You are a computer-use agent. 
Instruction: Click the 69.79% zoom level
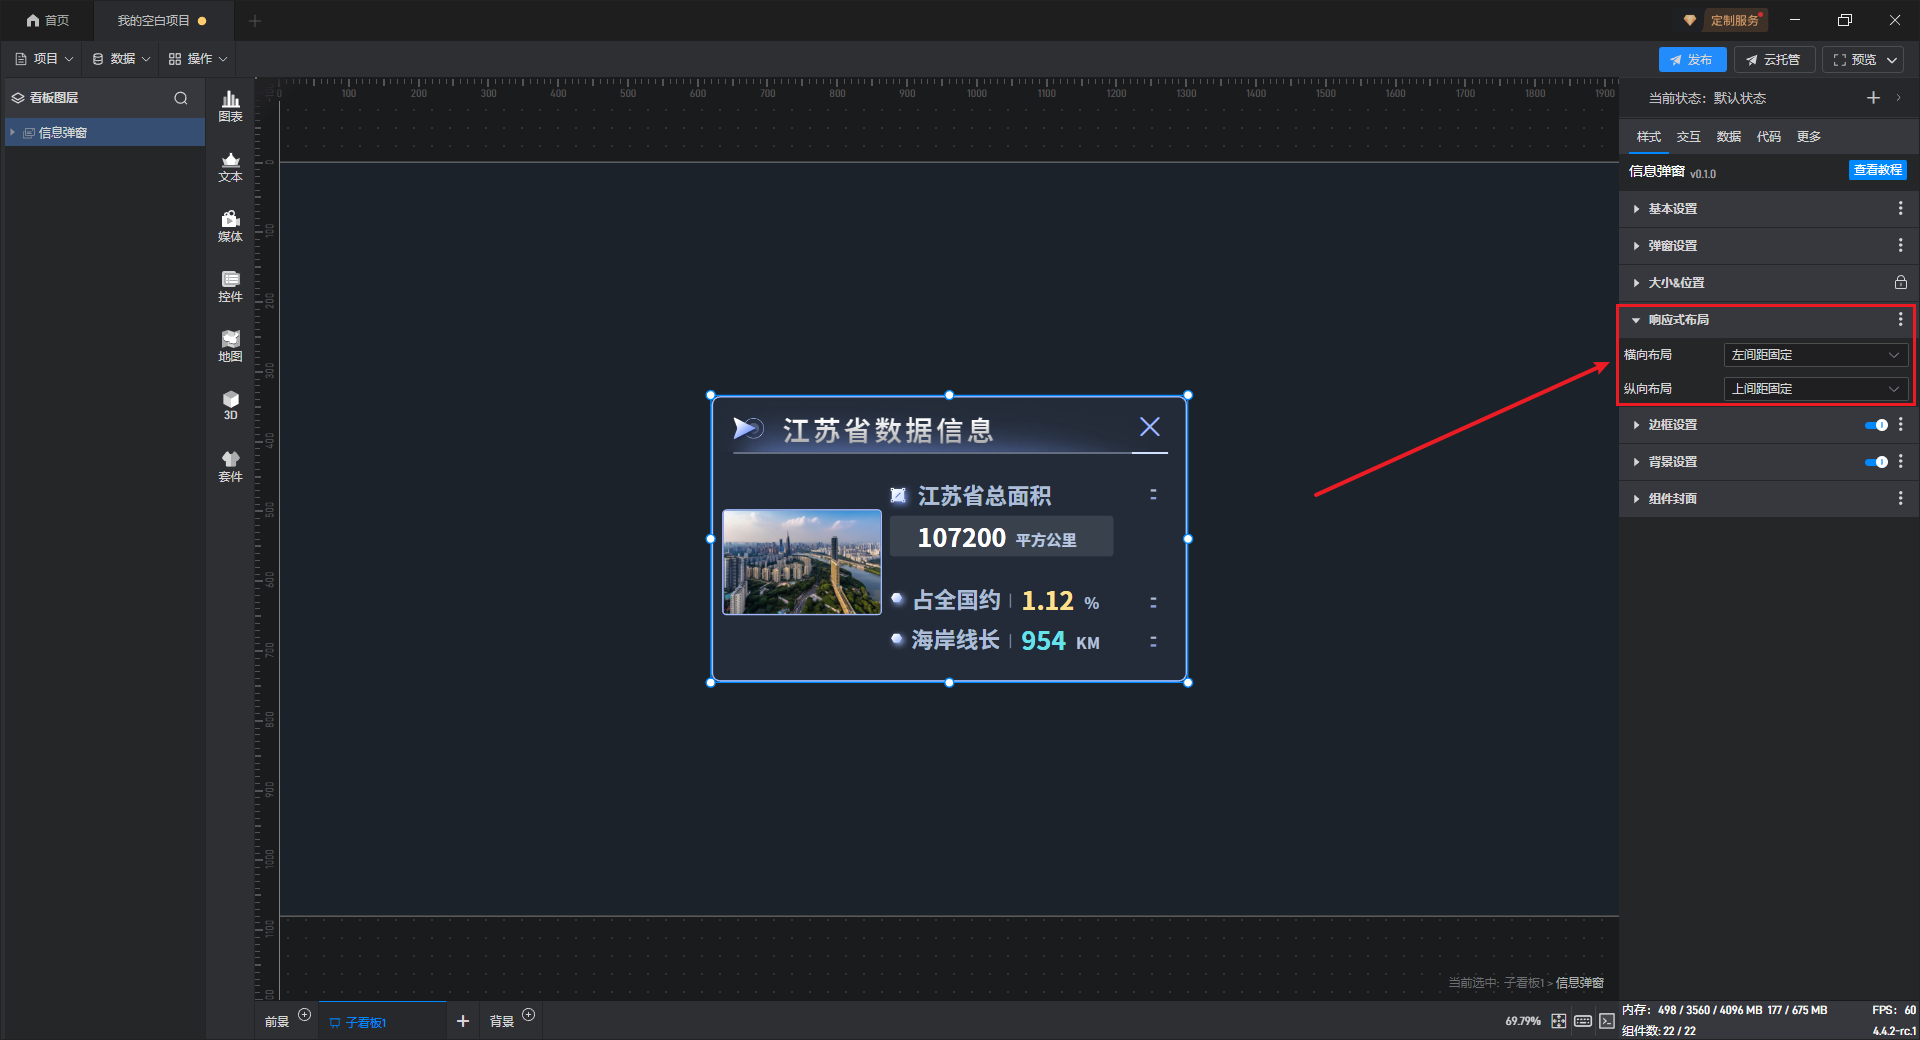[x=1523, y=1021]
